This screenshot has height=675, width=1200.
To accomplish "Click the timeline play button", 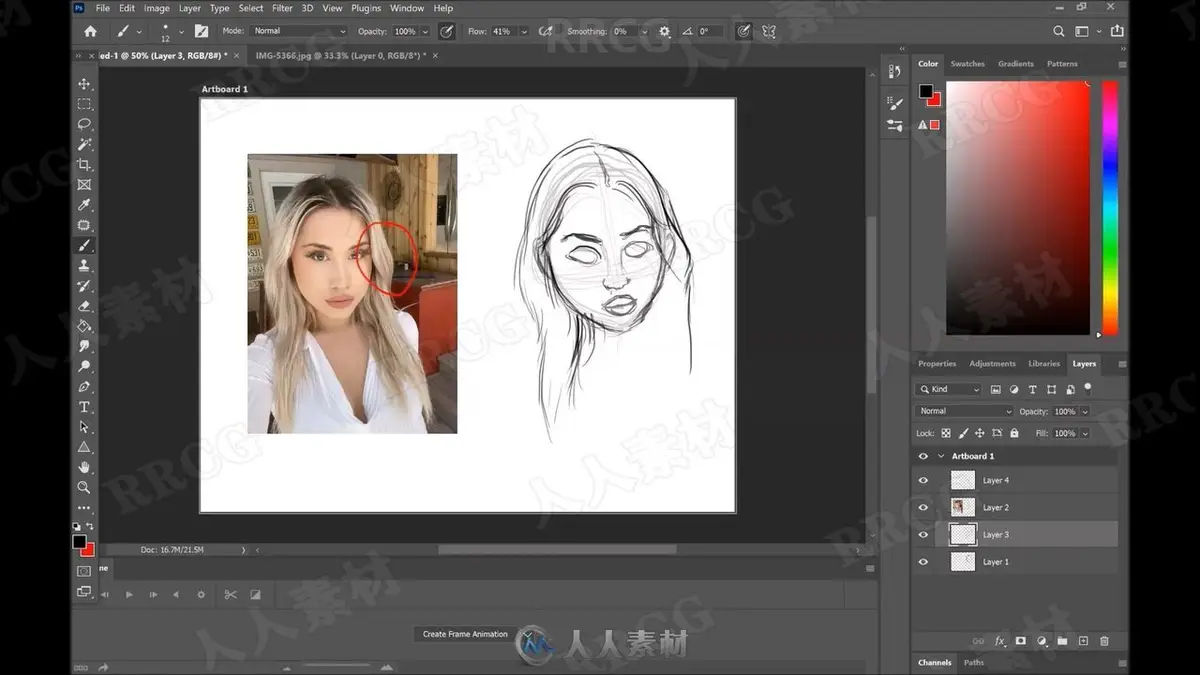I will pos(129,595).
